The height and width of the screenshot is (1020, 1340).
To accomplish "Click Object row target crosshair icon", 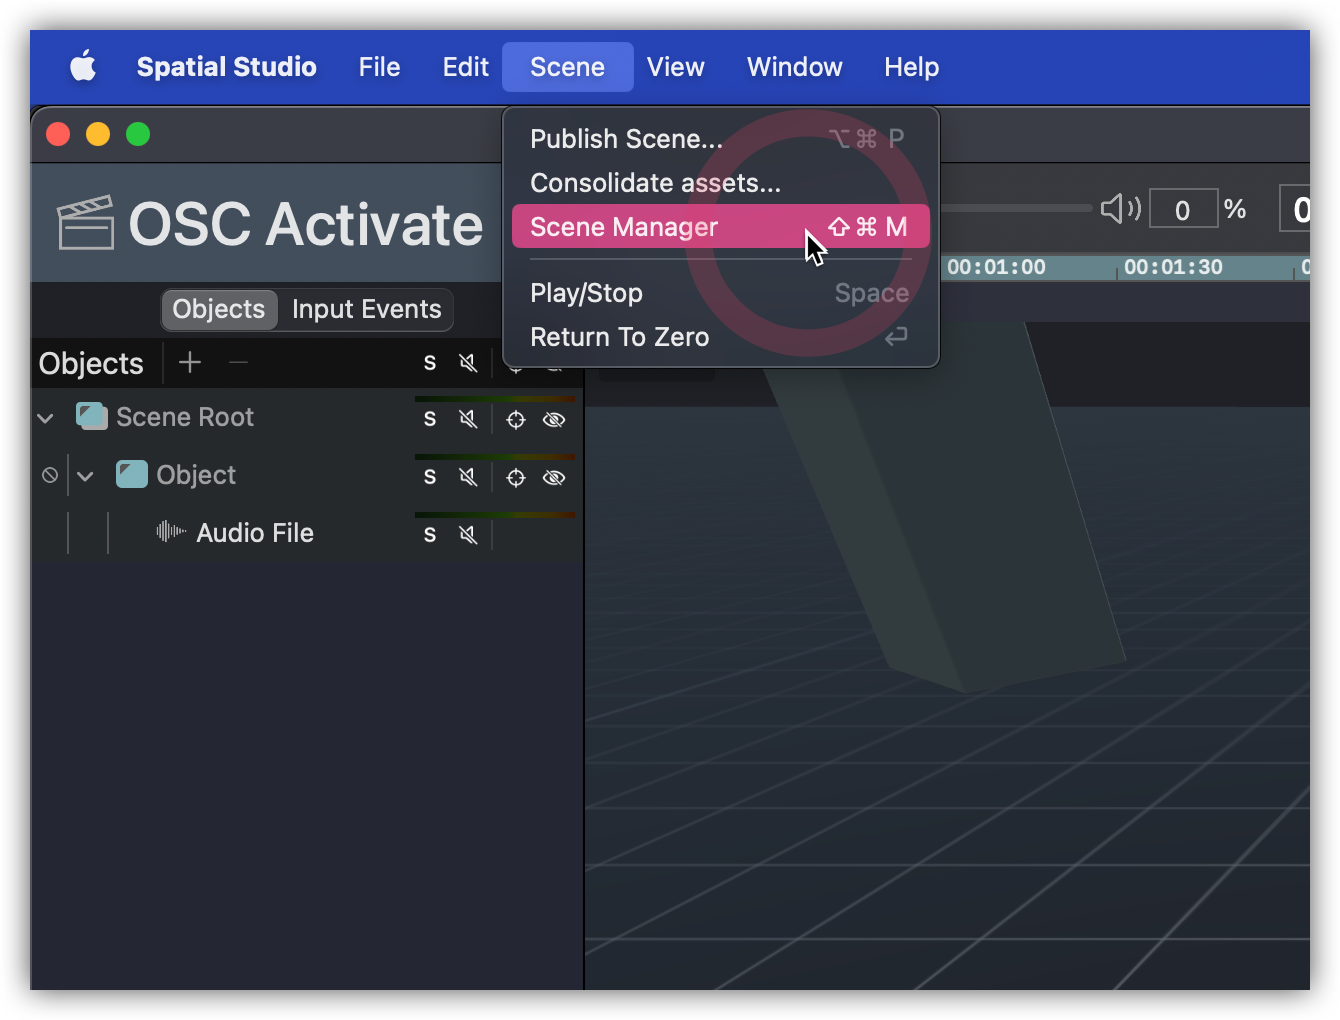I will pos(516,478).
